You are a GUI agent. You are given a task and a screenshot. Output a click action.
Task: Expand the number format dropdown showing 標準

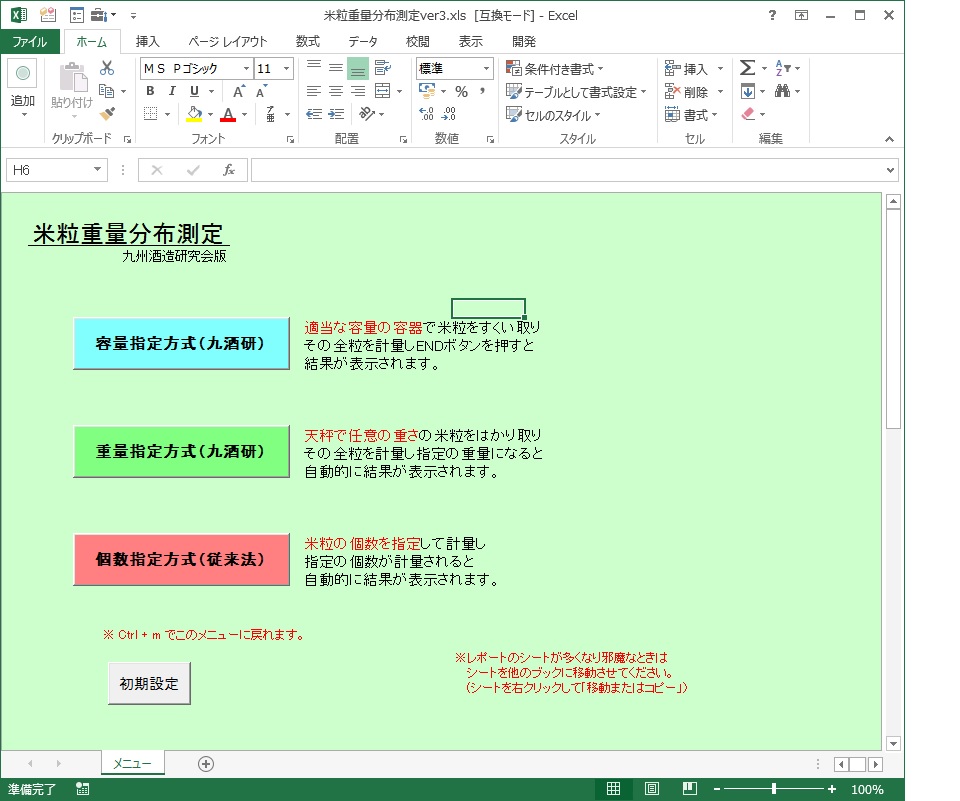pos(486,69)
